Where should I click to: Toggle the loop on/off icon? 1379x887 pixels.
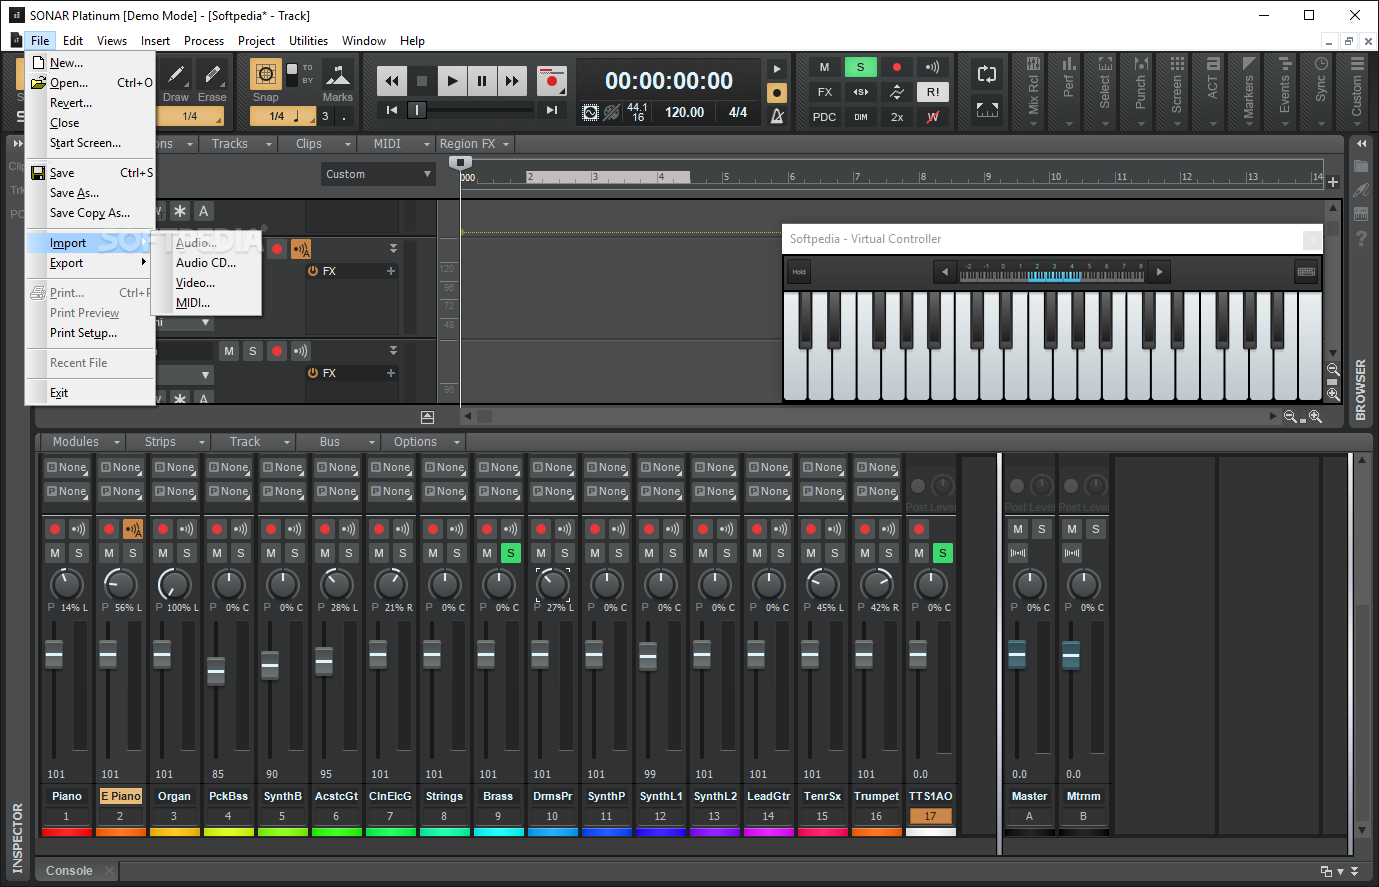(x=986, y=74)
